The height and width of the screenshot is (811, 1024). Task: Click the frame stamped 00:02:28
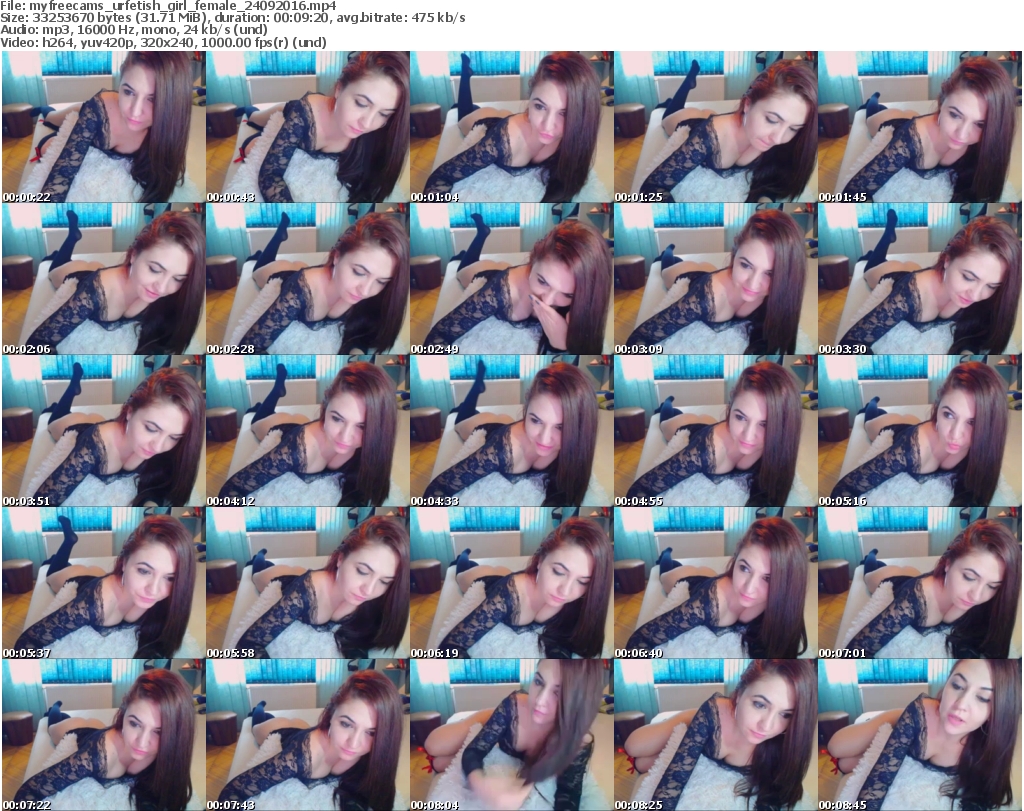[x=308, y=279]
